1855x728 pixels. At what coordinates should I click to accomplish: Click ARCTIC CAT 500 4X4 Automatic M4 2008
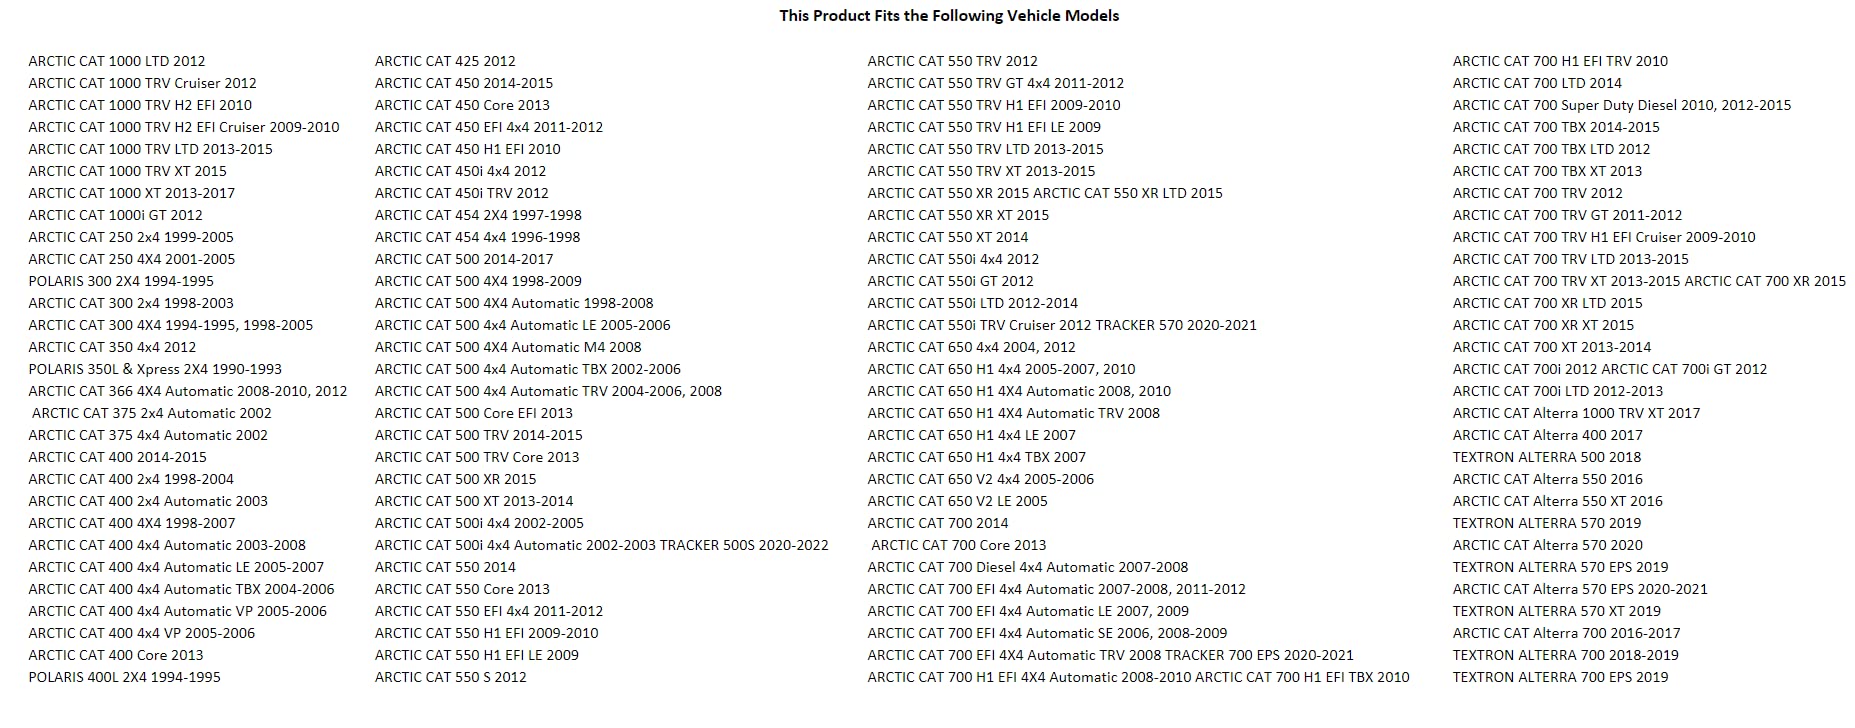[x=508, y=347]
